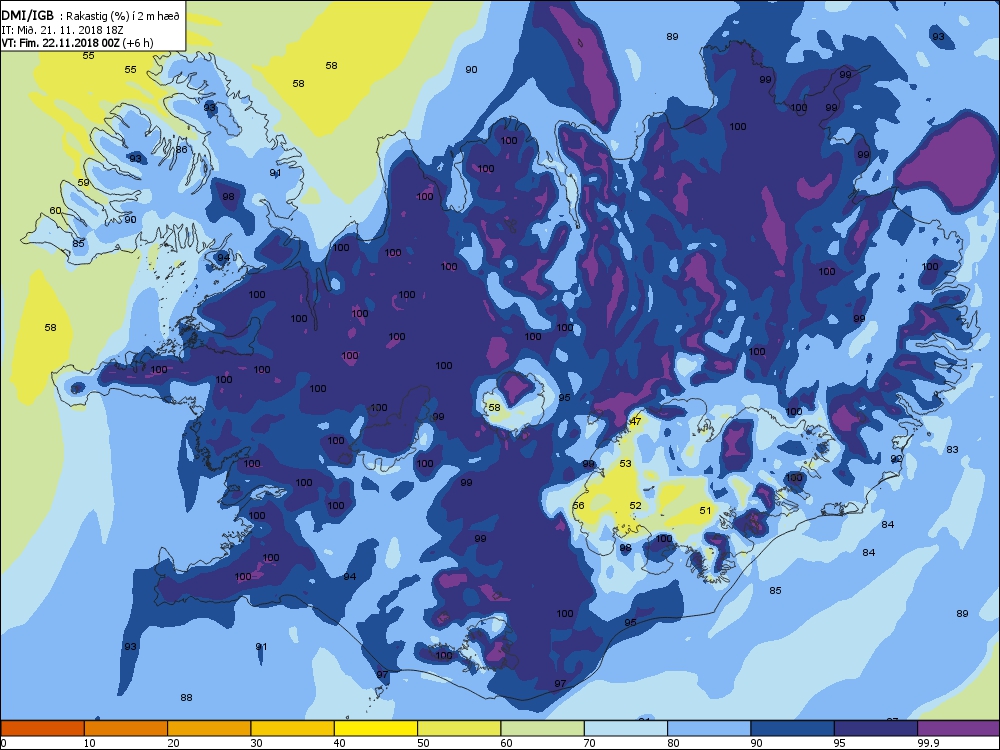This screenshot has width=1000, height=750.
Task: Click the '60' humidity value near the west coast
Action: click(x=55, y=210)
